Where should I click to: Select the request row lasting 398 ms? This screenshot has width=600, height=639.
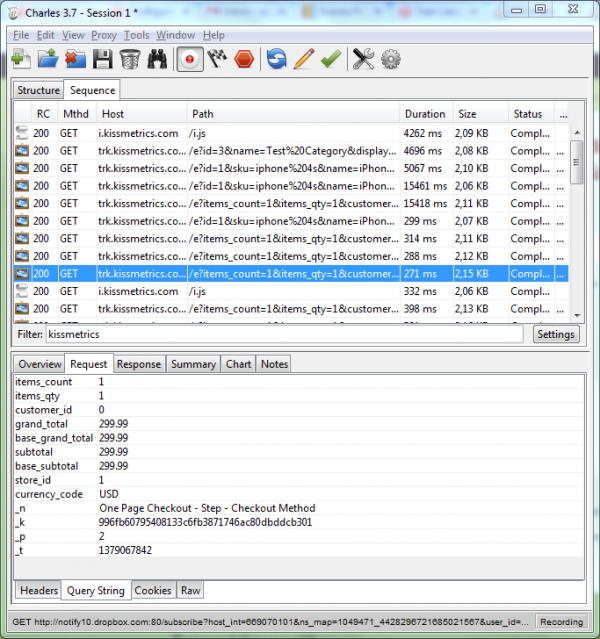coord(291,308)
